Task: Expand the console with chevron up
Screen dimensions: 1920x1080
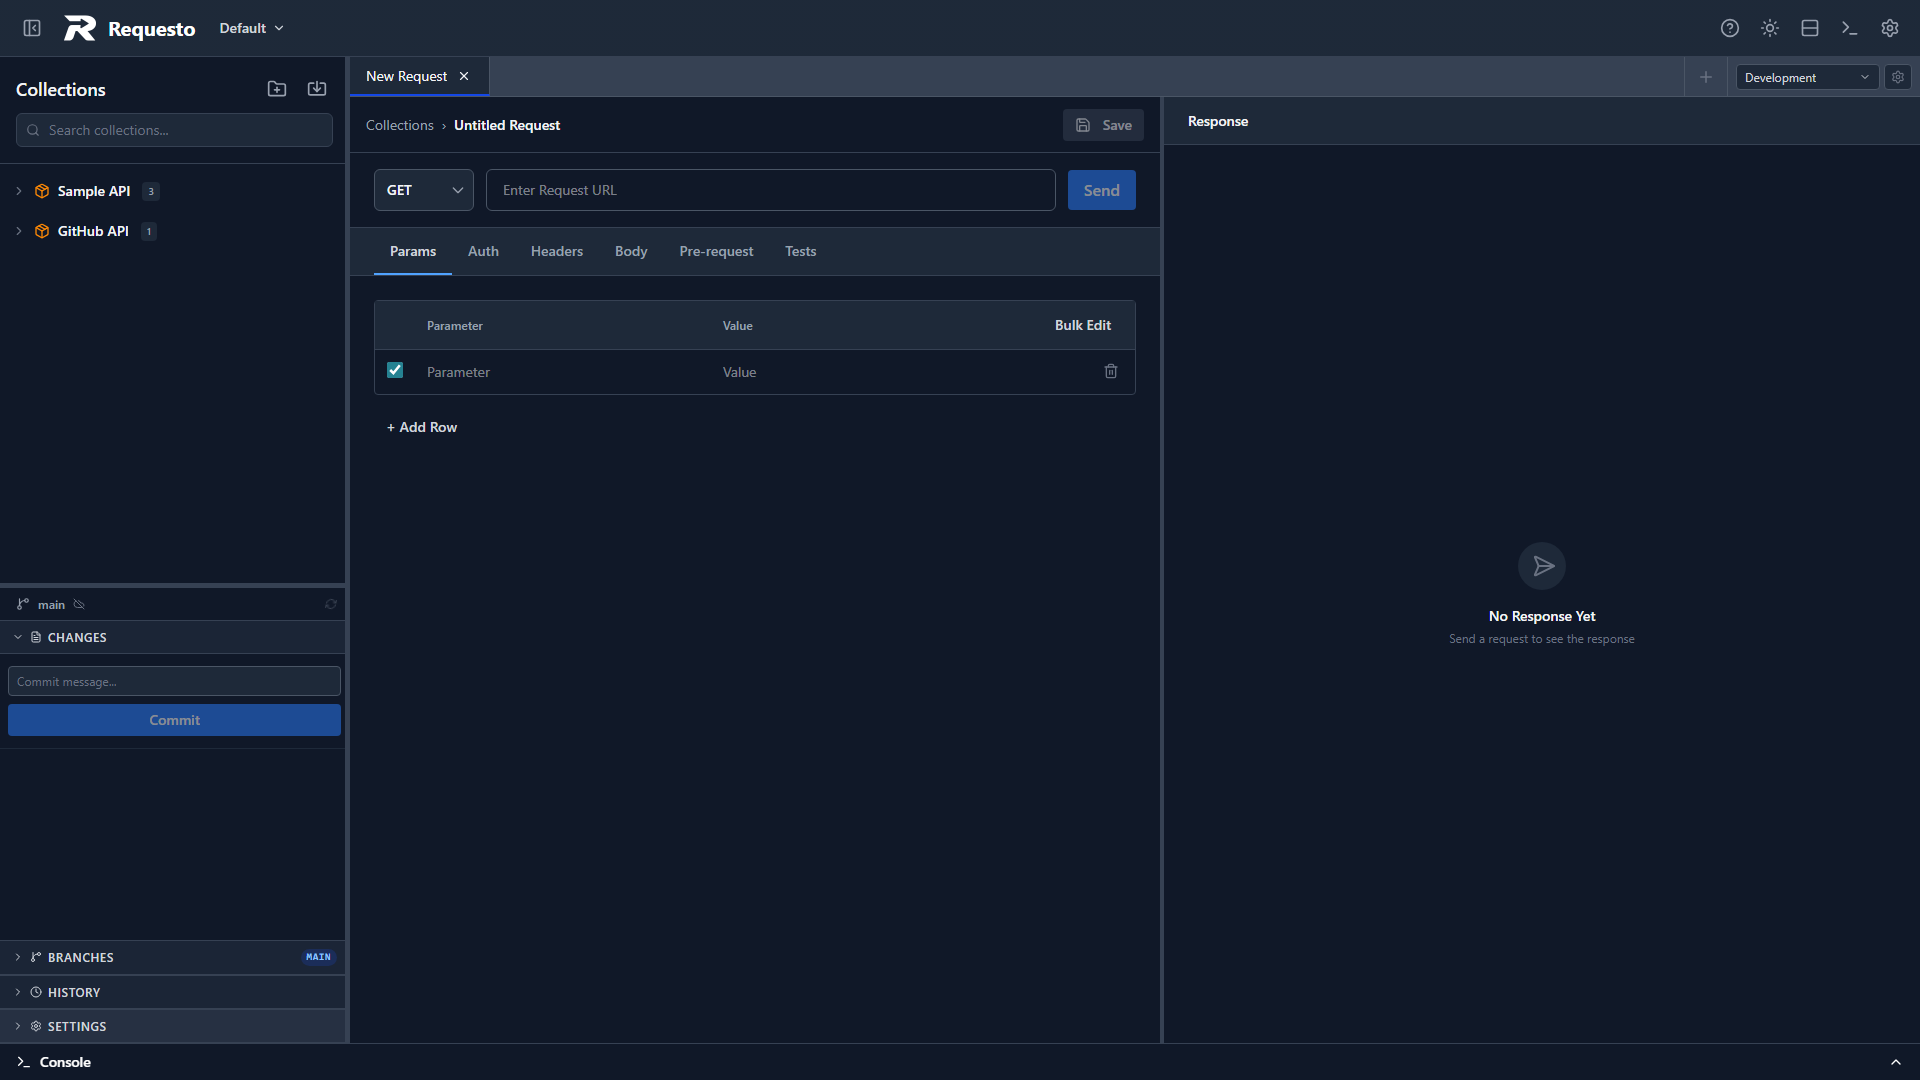Action: coord(1896,1062)
